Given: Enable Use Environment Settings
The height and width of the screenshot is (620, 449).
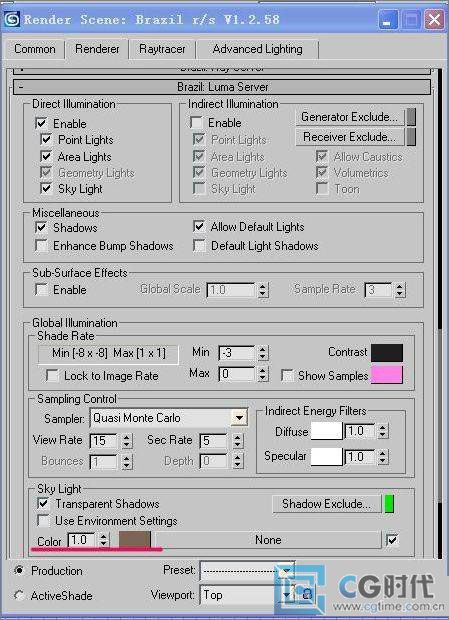Looking at the screenshot, I should 43,520.
